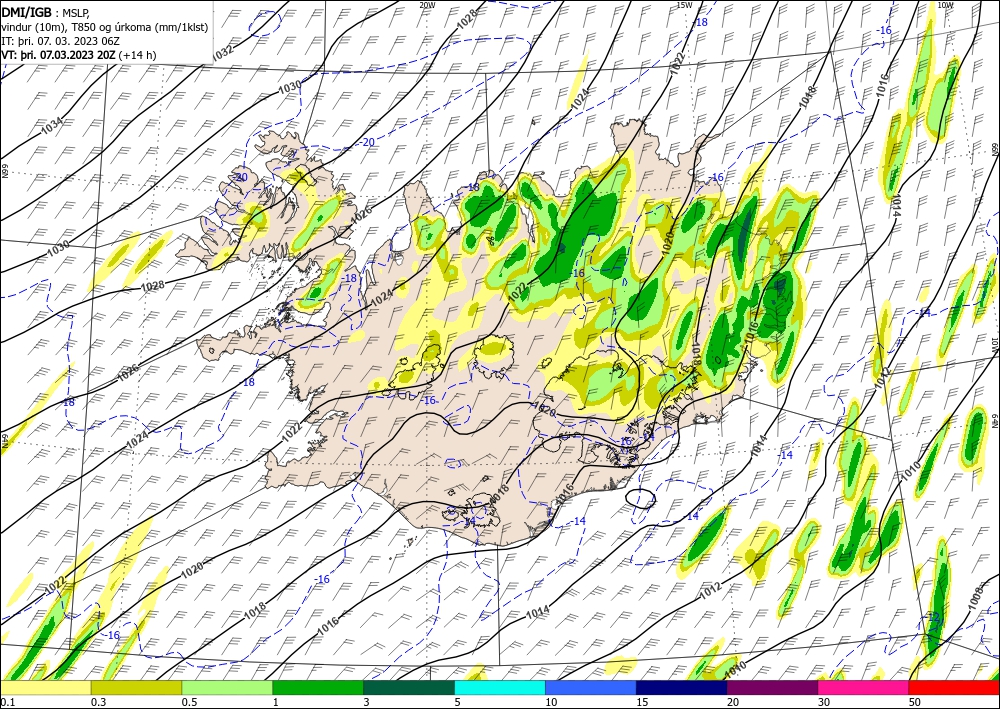Pick the blue 10–15 legend swatch
This screenshot has width=1000, height=709.
(x=591, y=688)
